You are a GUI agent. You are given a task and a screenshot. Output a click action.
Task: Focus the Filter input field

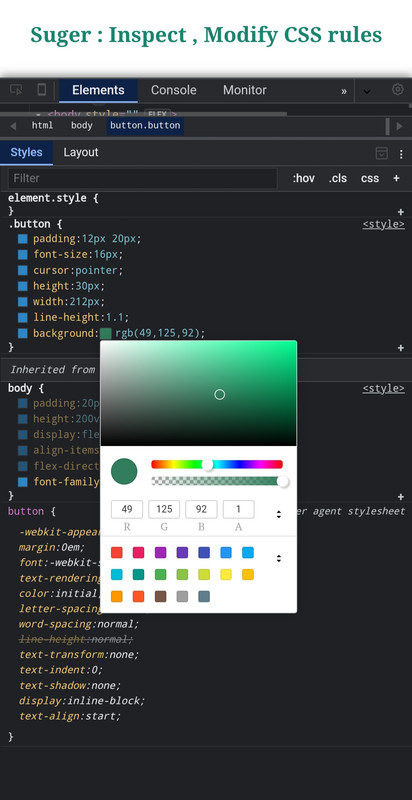(143, 178)
